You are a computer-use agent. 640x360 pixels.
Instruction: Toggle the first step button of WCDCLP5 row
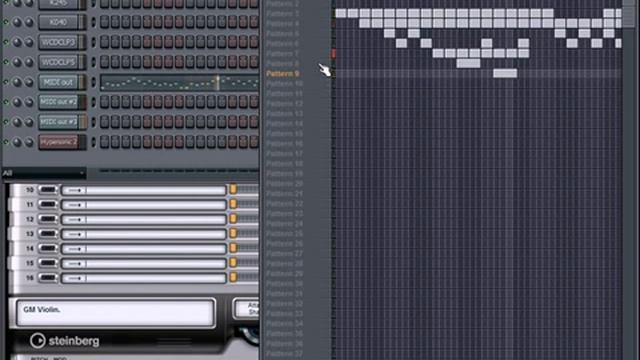coord(104,62)
